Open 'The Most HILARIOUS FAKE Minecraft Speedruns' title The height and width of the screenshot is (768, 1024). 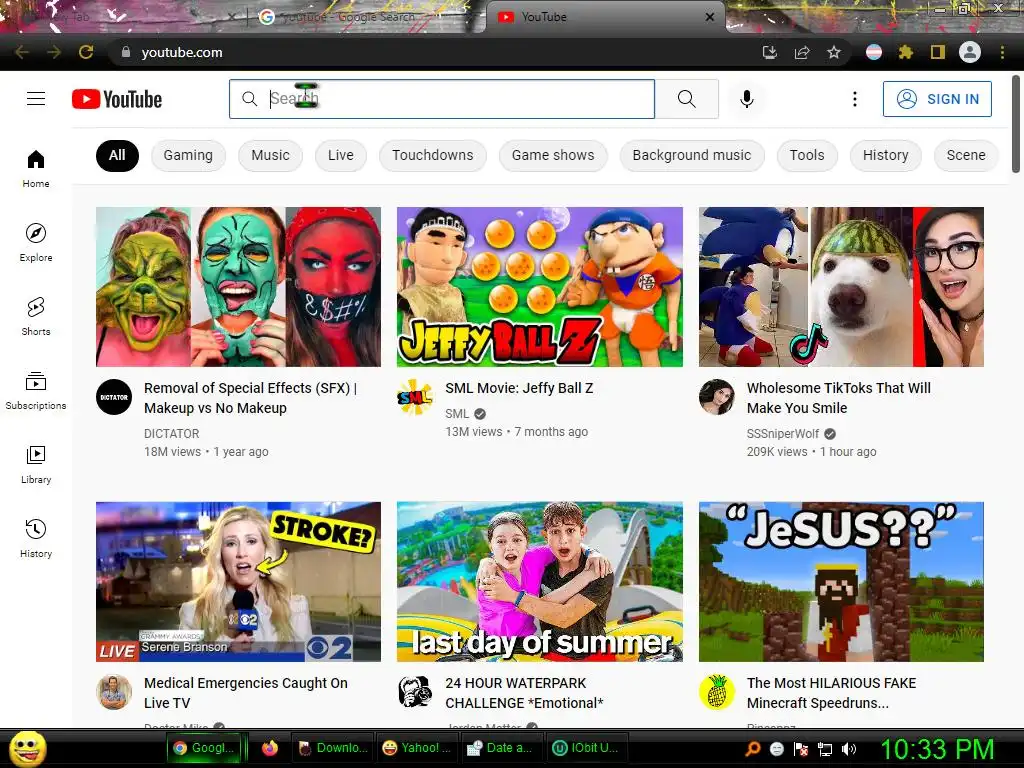[x=831, y=693]
